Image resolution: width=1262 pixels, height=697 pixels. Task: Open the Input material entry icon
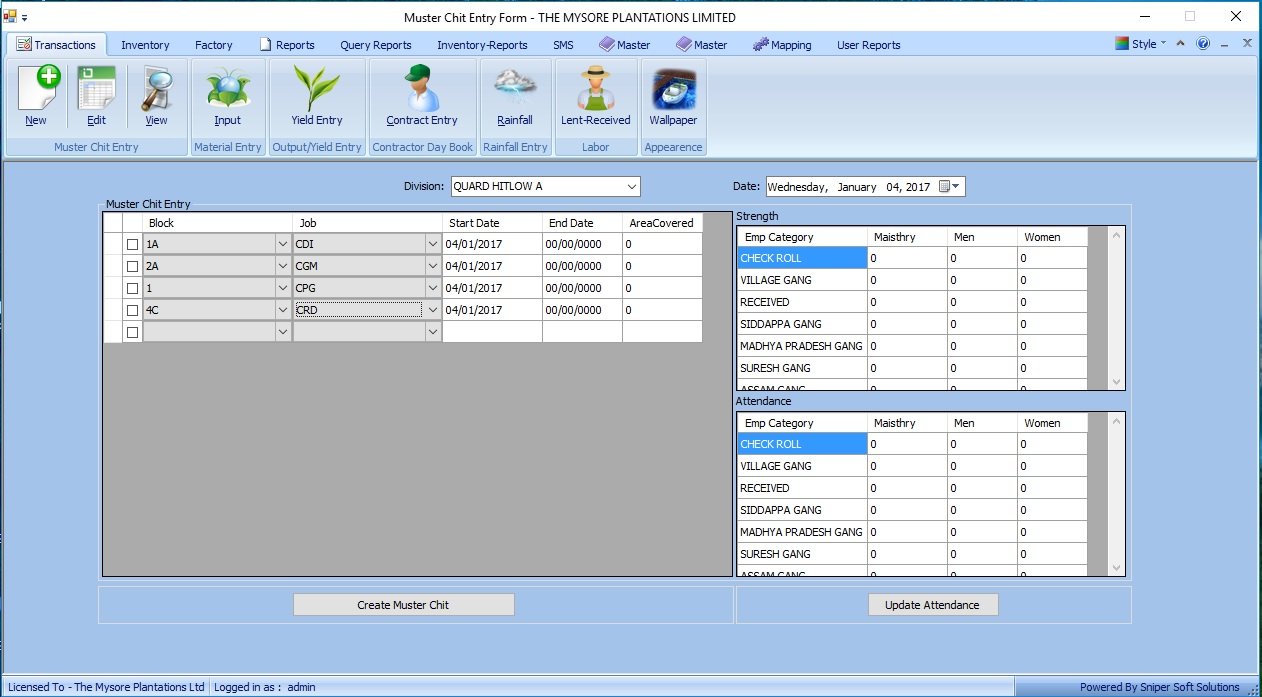pos(227,90)
